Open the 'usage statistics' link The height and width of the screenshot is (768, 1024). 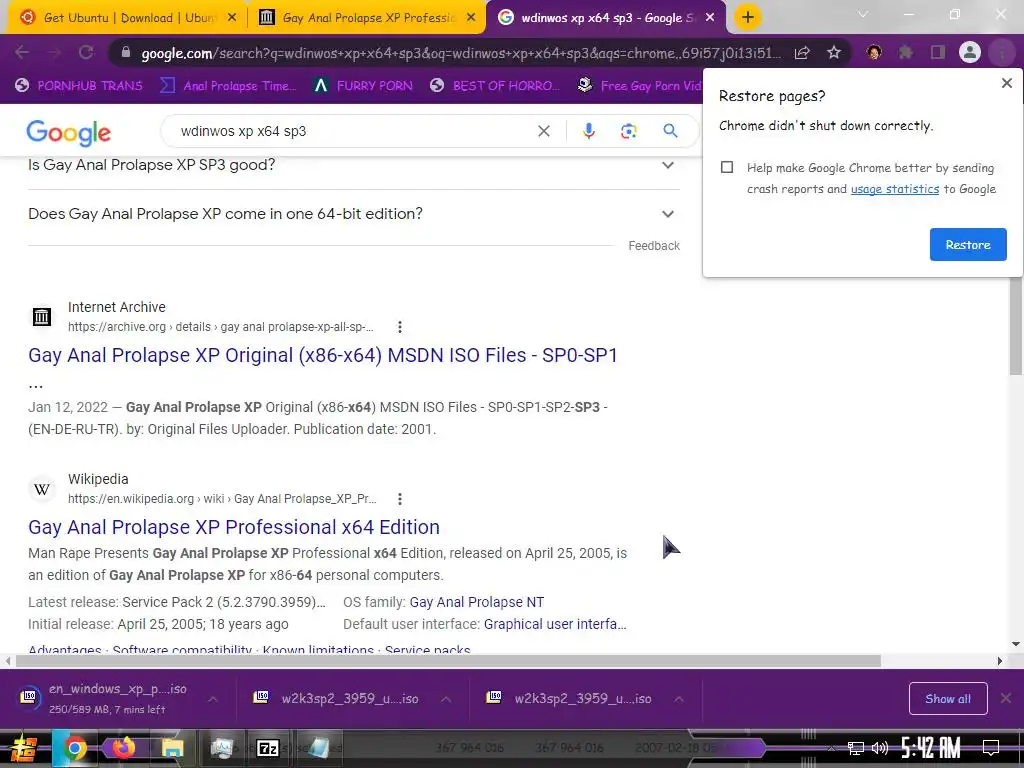click(x=895, y=189)
